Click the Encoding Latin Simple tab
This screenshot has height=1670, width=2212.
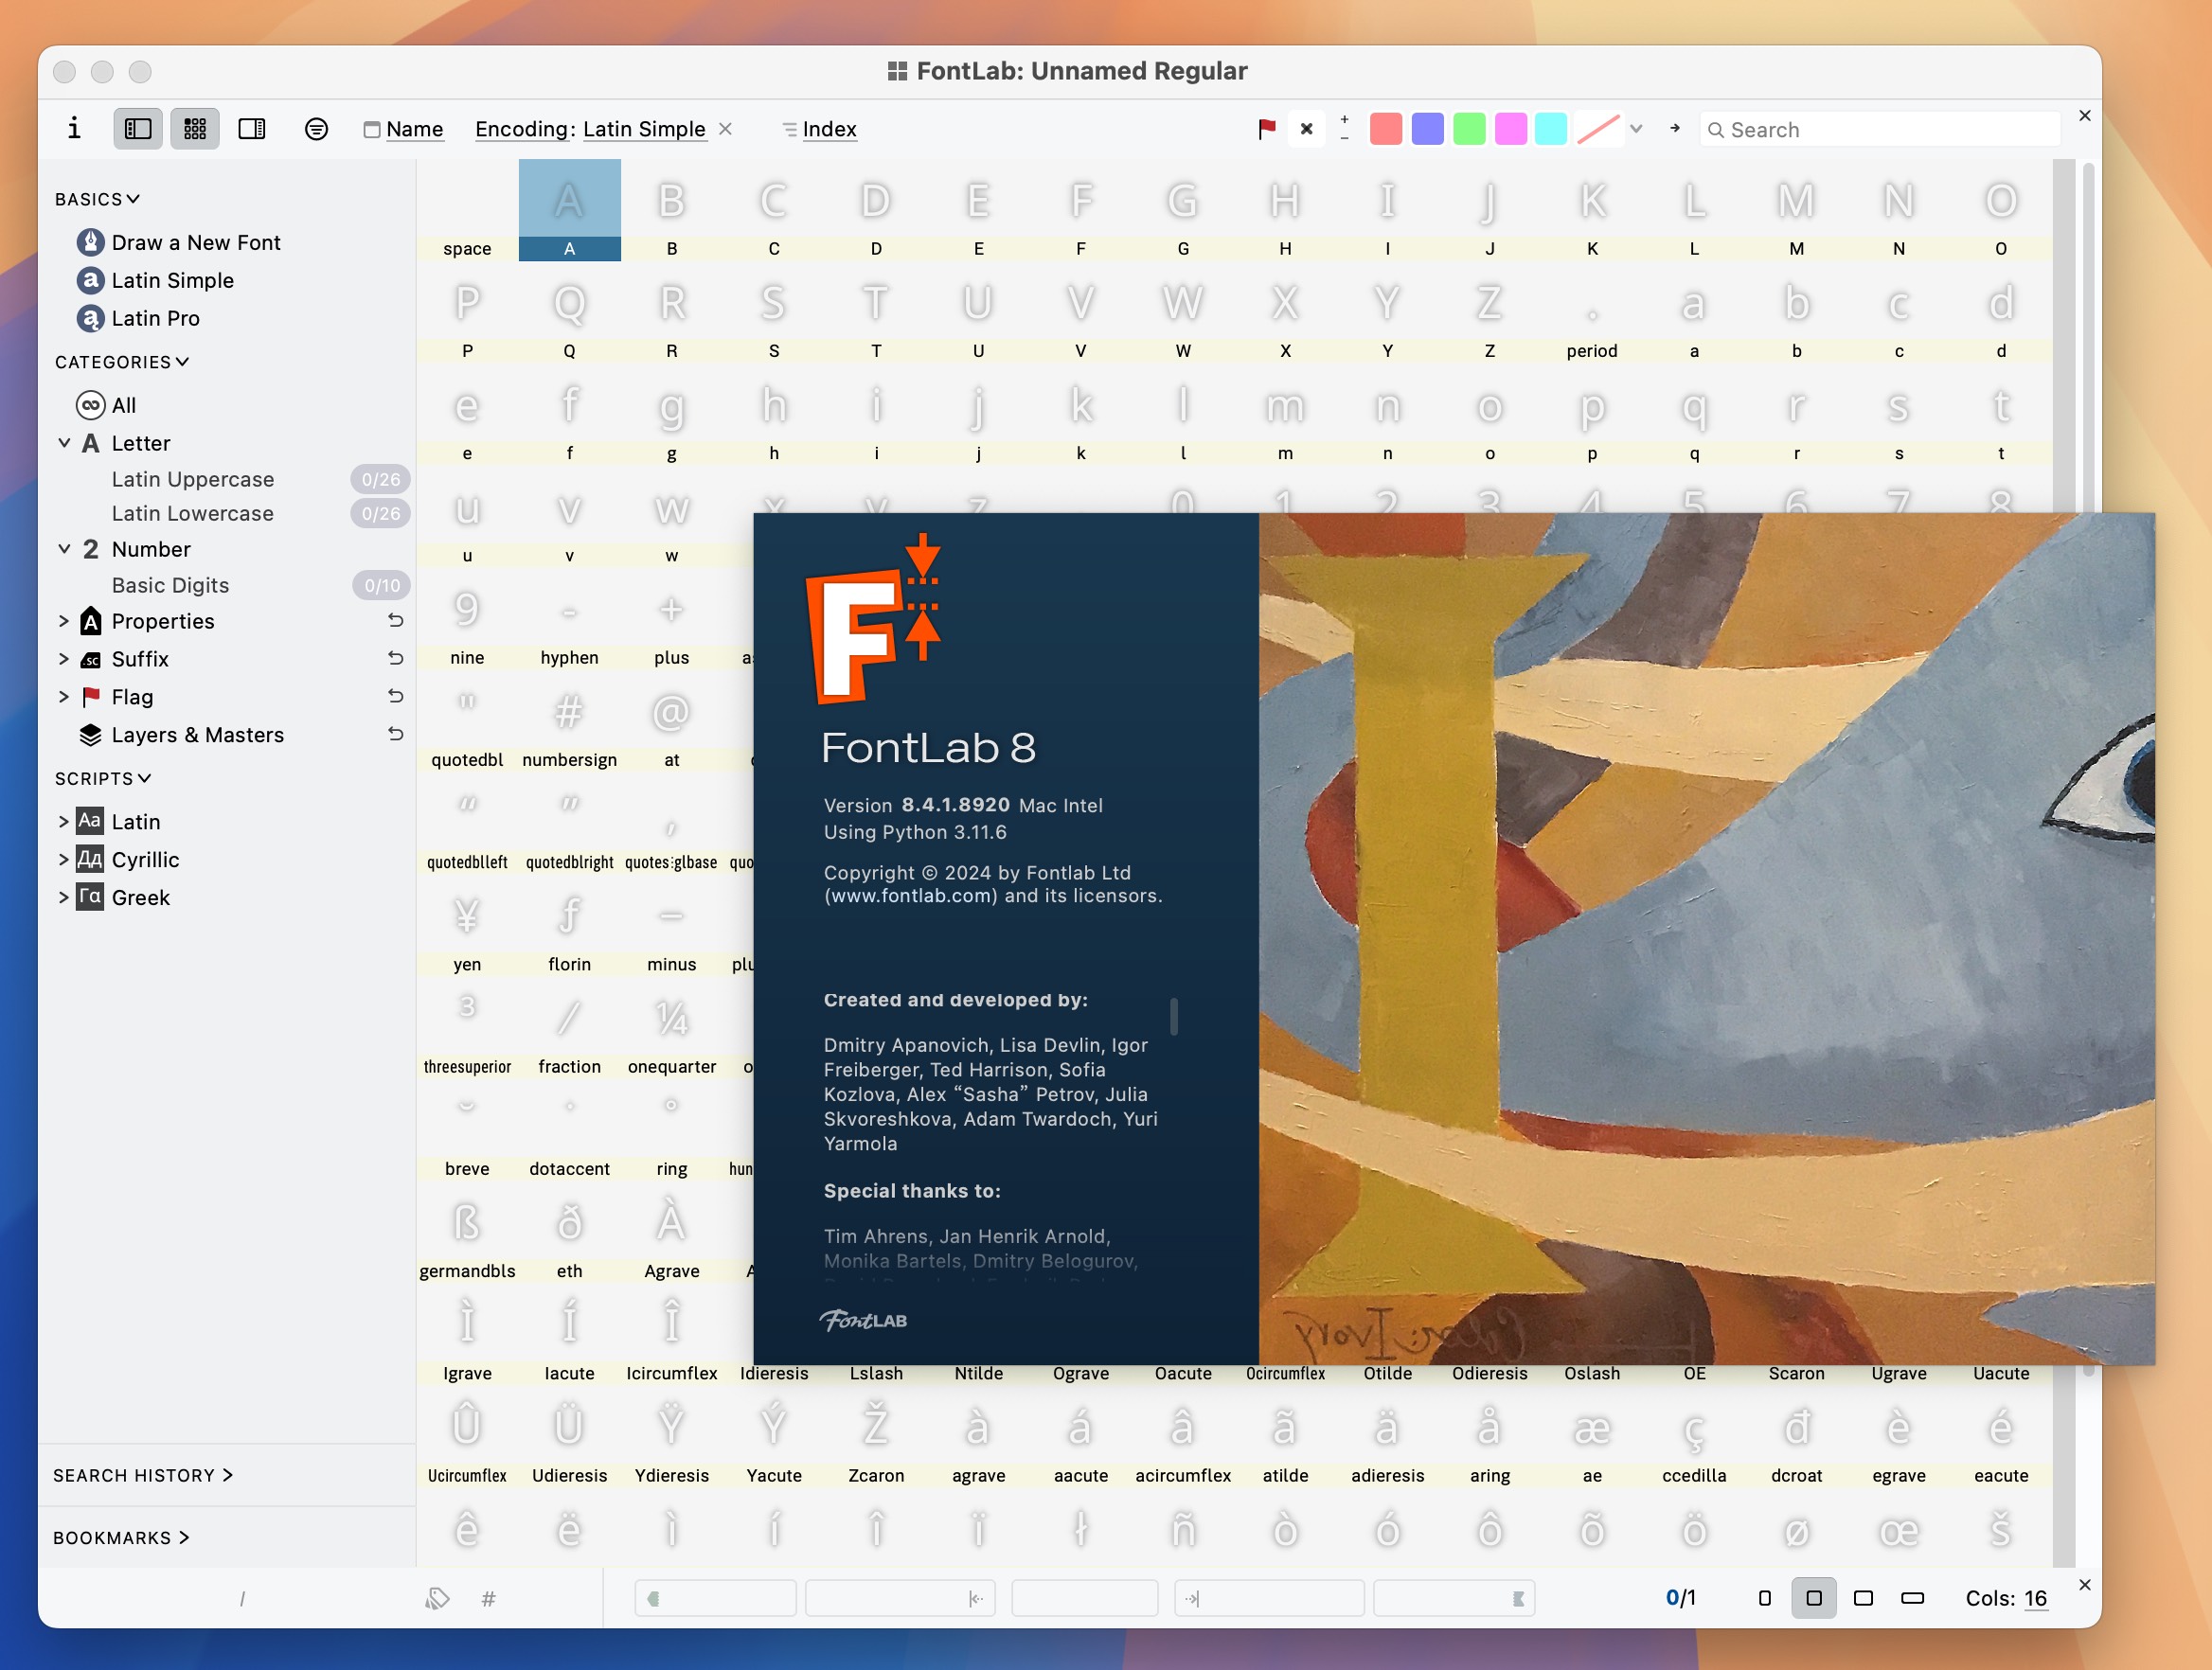[x=598, y=128]
